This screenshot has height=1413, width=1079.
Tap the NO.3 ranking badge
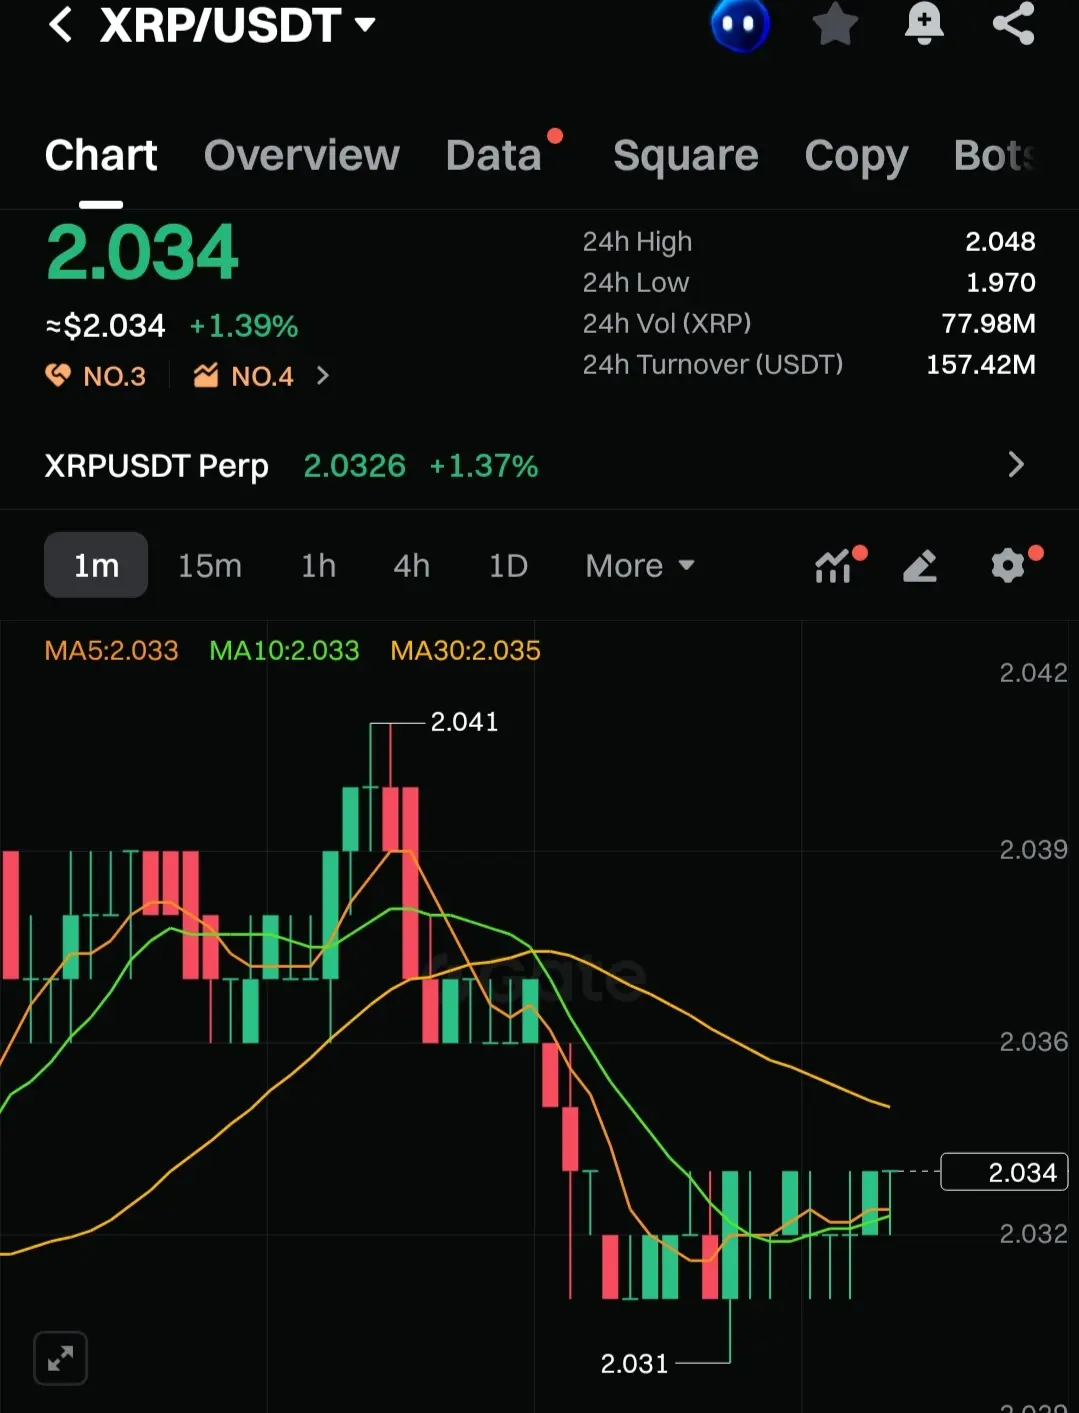(96, 376)
